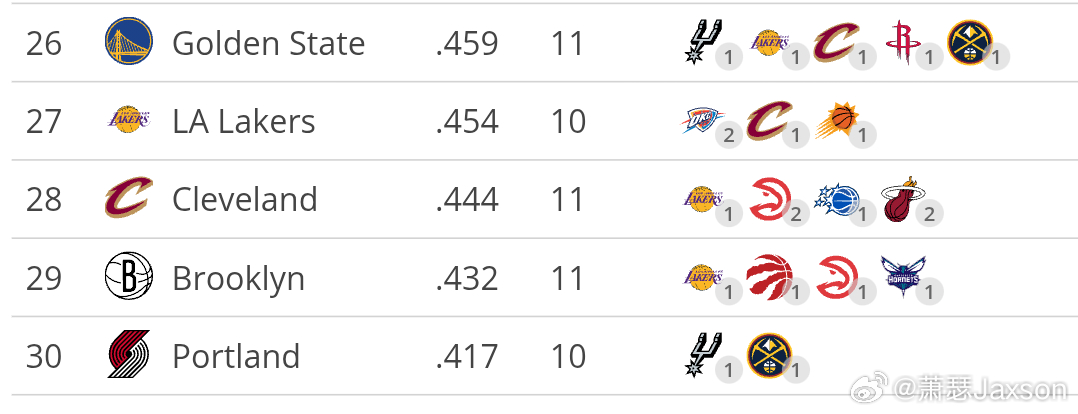Click the Heat logo in Cleveland's row
Screen dimensions: 1078x414
[x=900, y=200]
